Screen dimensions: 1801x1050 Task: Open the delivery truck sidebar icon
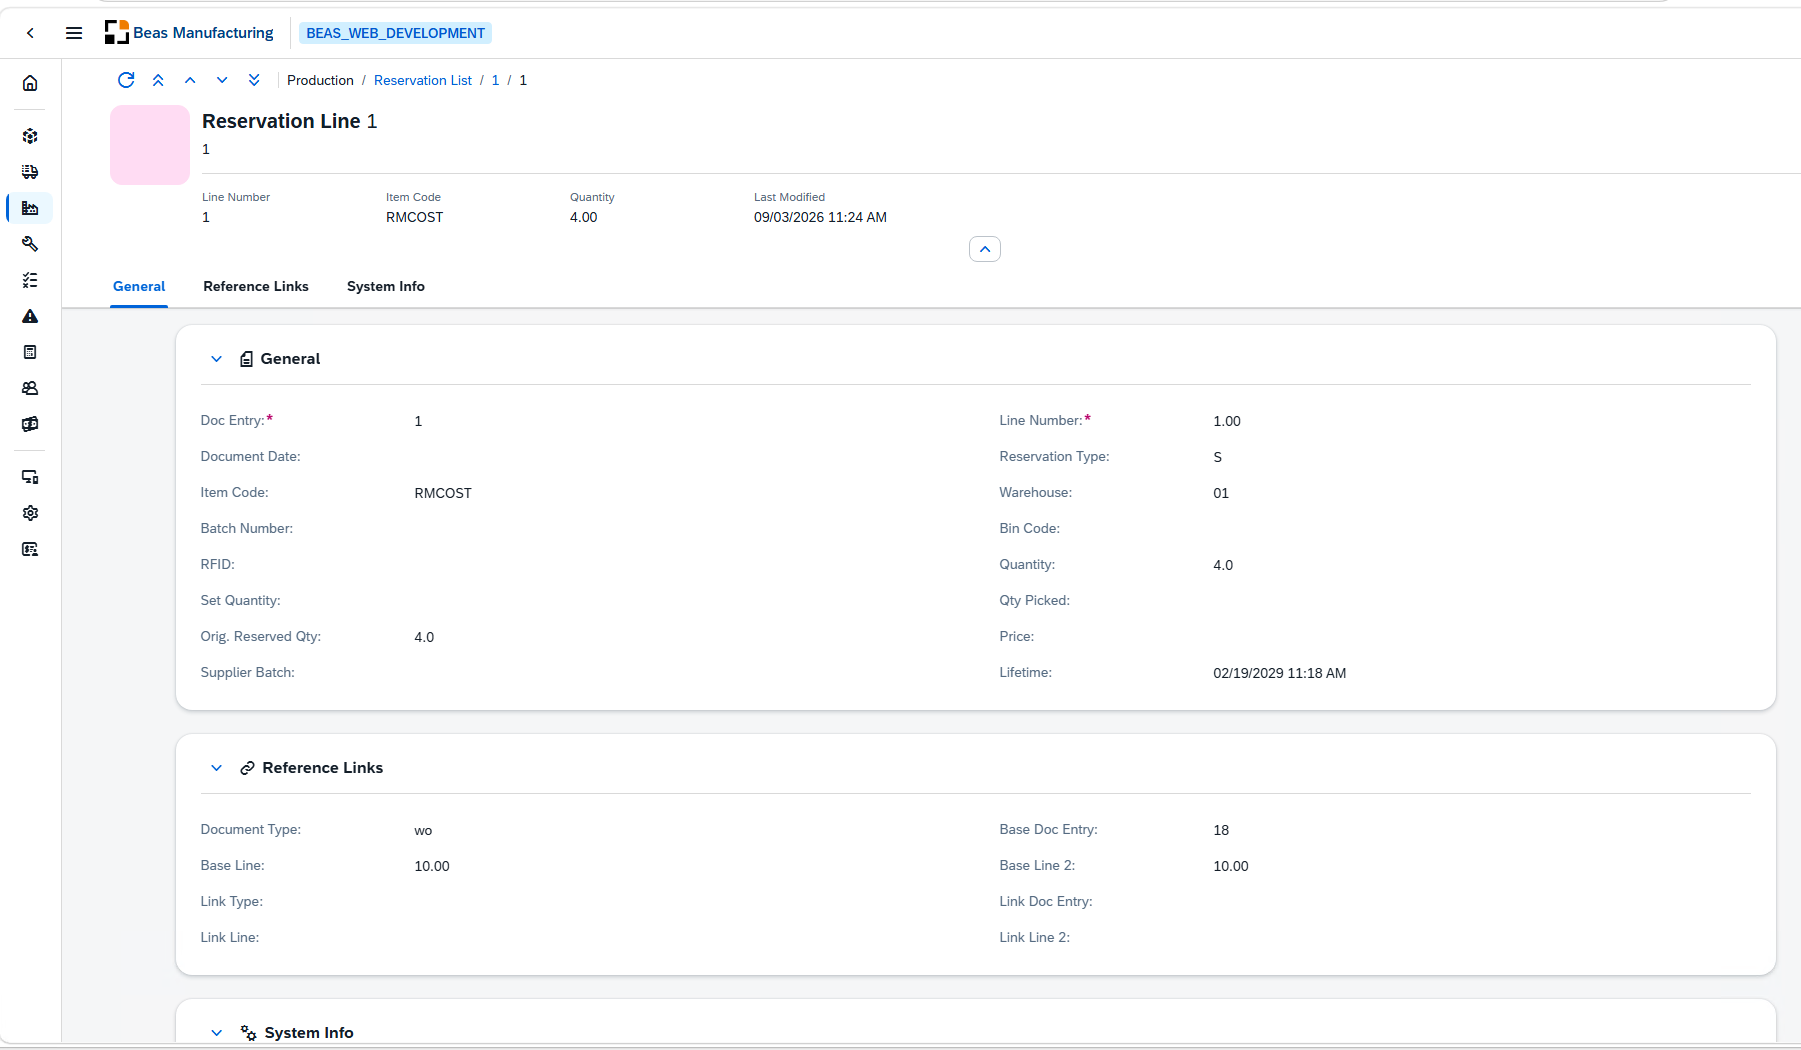[x=30, y=172]
